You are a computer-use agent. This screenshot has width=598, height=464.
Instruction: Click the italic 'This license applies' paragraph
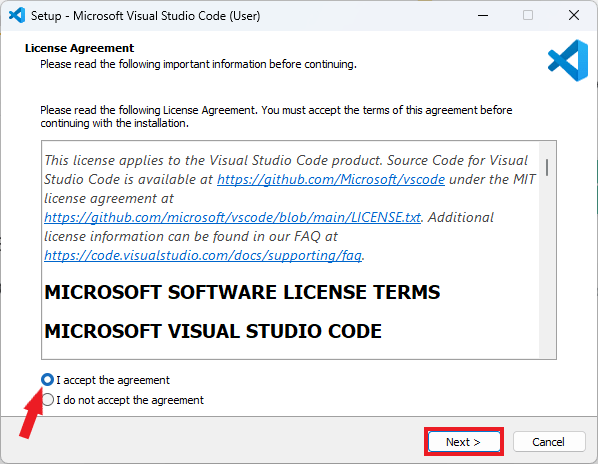[290, 208]
